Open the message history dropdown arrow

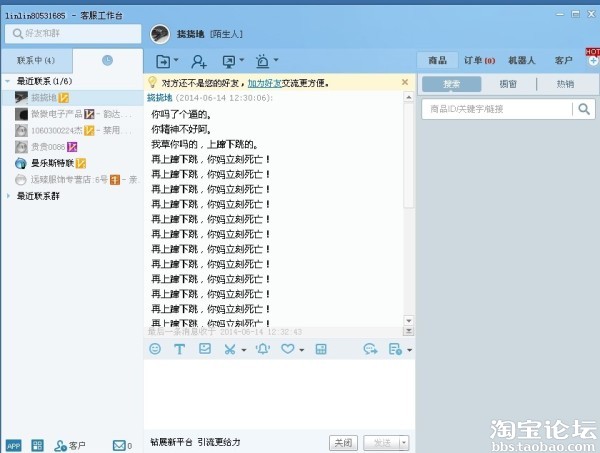click(x=409, y=350)
